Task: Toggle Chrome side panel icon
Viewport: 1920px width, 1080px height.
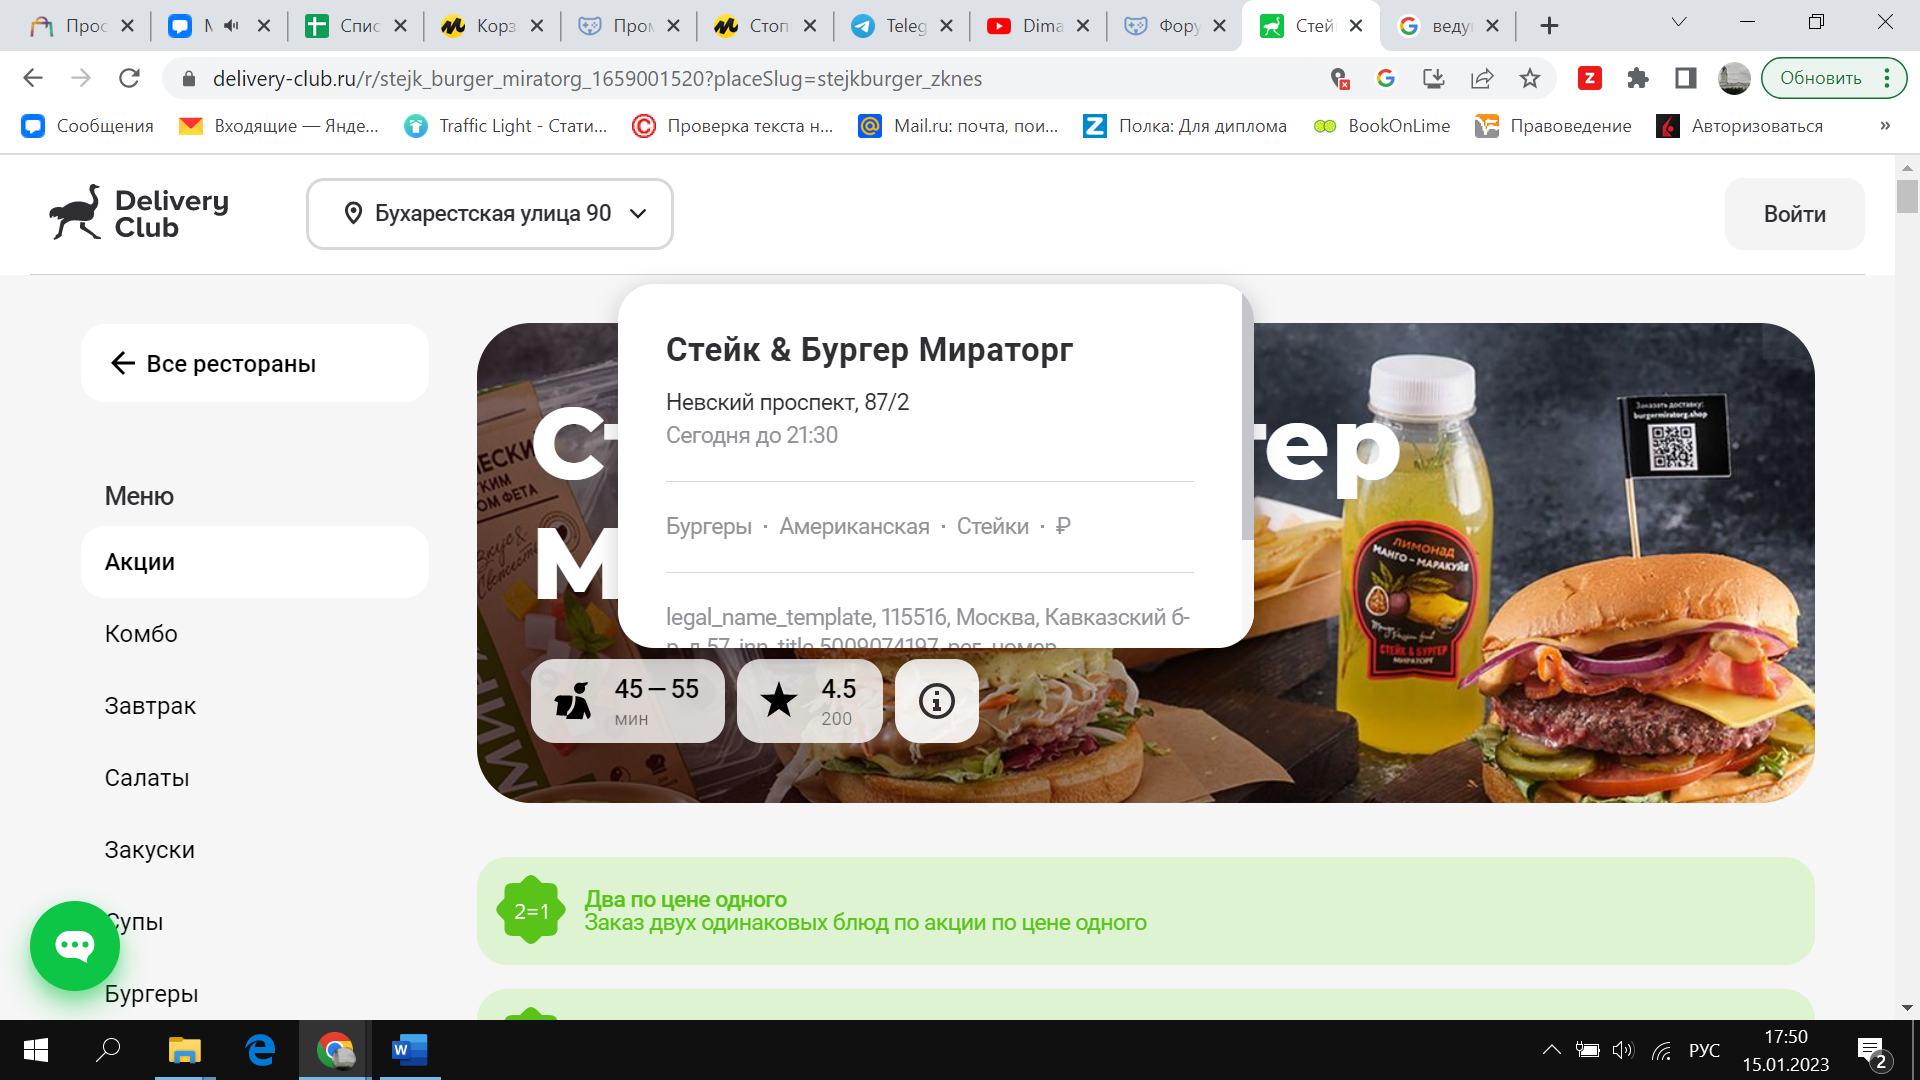Action: point(1686,78)
